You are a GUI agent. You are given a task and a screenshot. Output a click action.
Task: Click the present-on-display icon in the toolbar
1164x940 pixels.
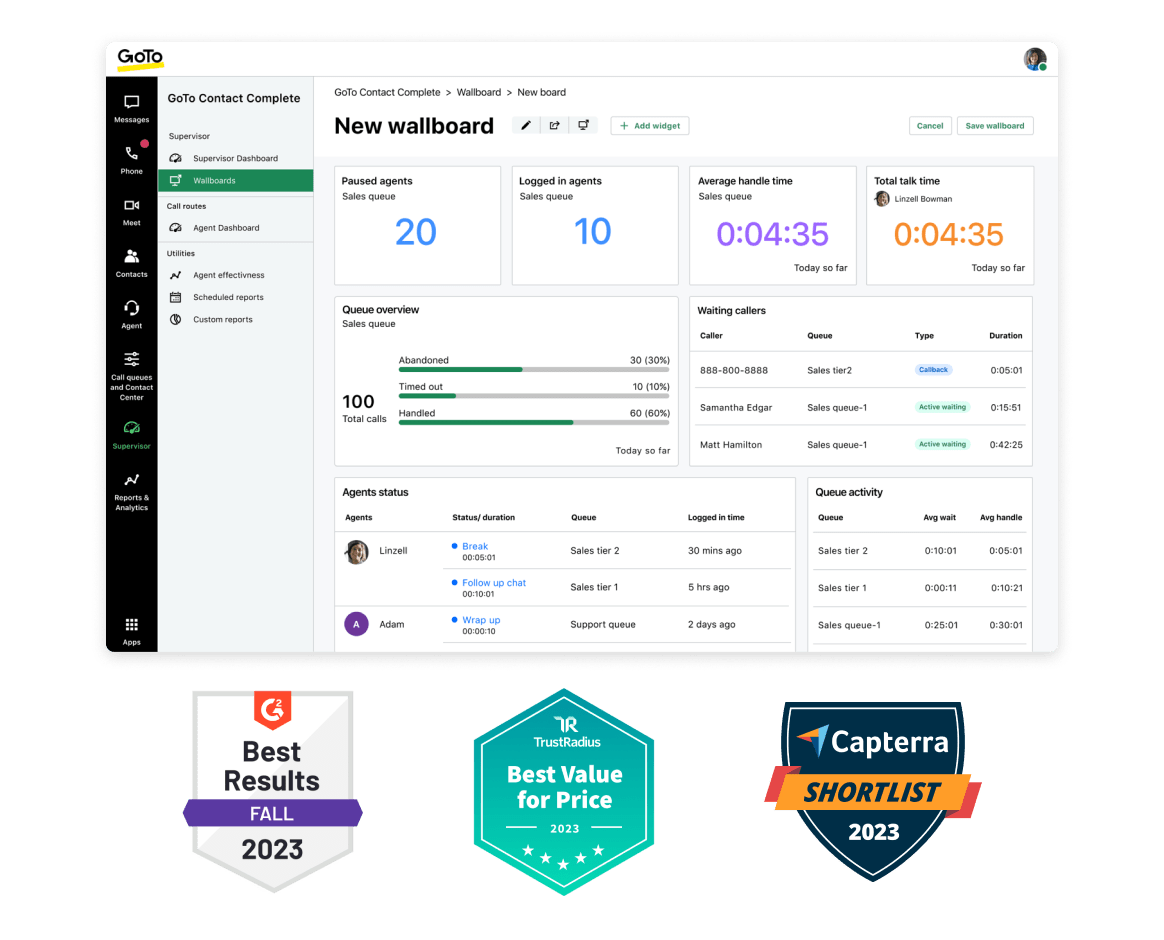tap(583, 125)
